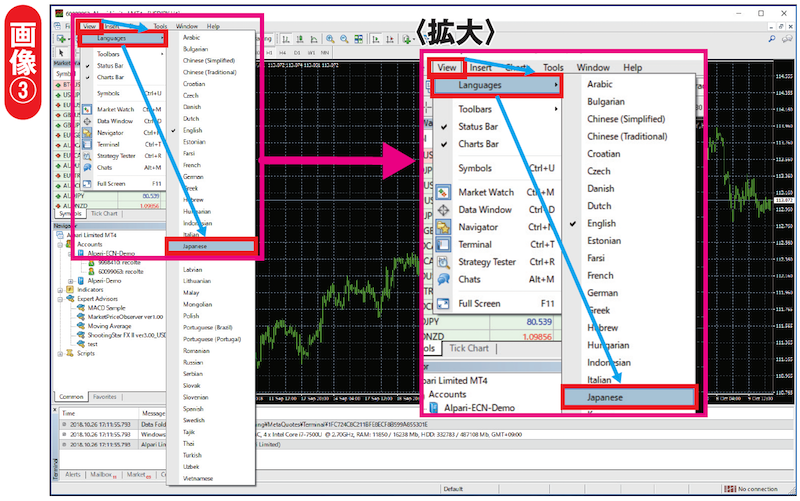Expand the Alpari-Demo node in Navigator
The height and width of the screenshot is (501, 800).
pyautogui.click(x=70, y=281)
